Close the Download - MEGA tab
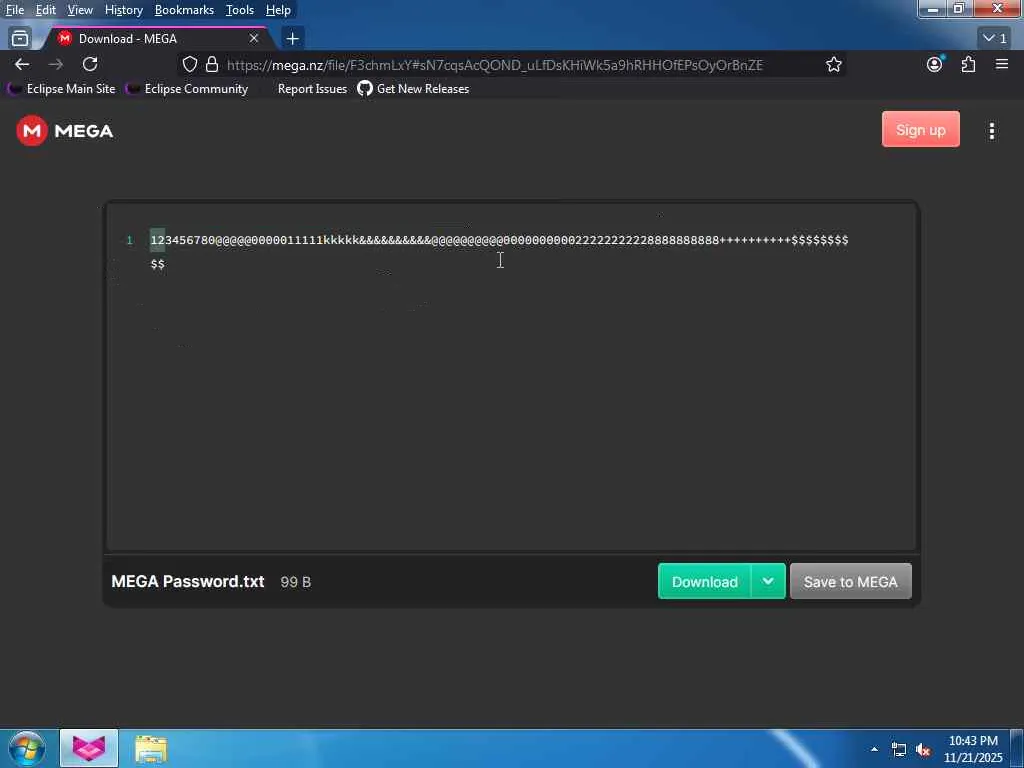The width and height of the screenshot is (1024, 768). [254, 39]
